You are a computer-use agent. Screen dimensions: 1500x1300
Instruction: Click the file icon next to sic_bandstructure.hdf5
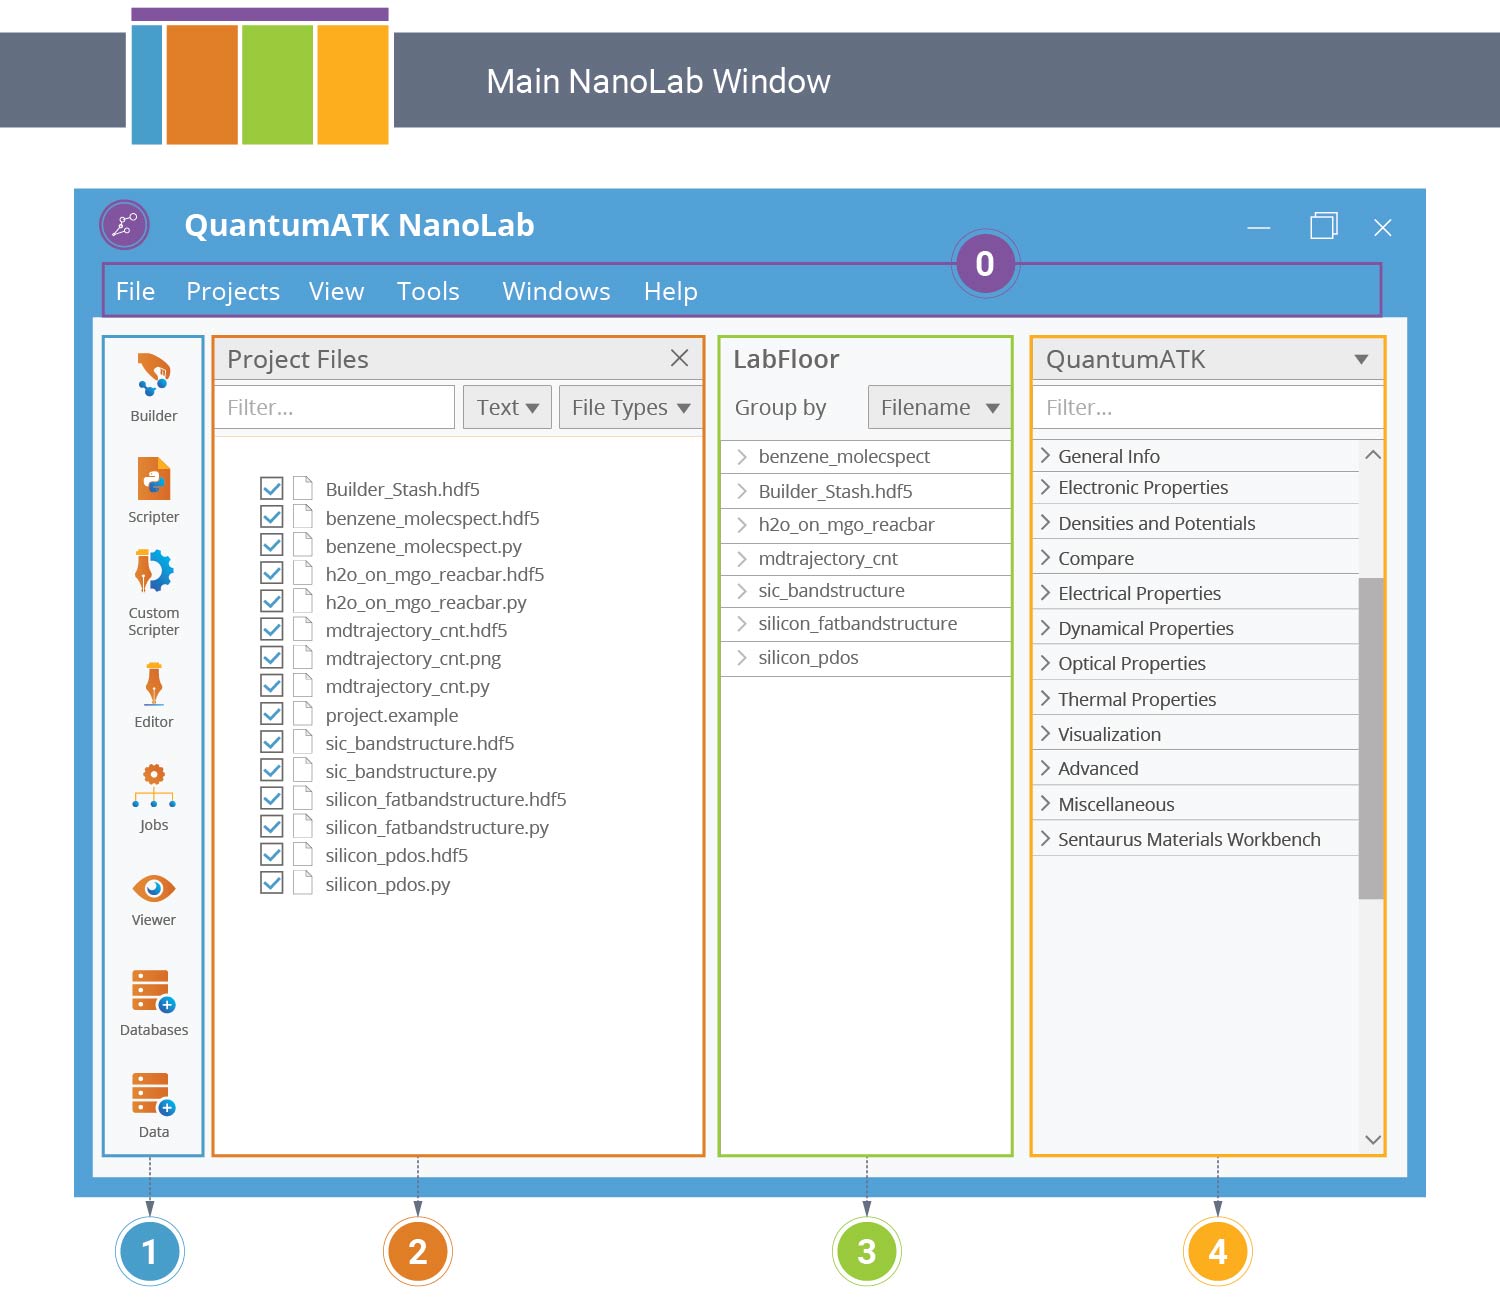[303, 742]
